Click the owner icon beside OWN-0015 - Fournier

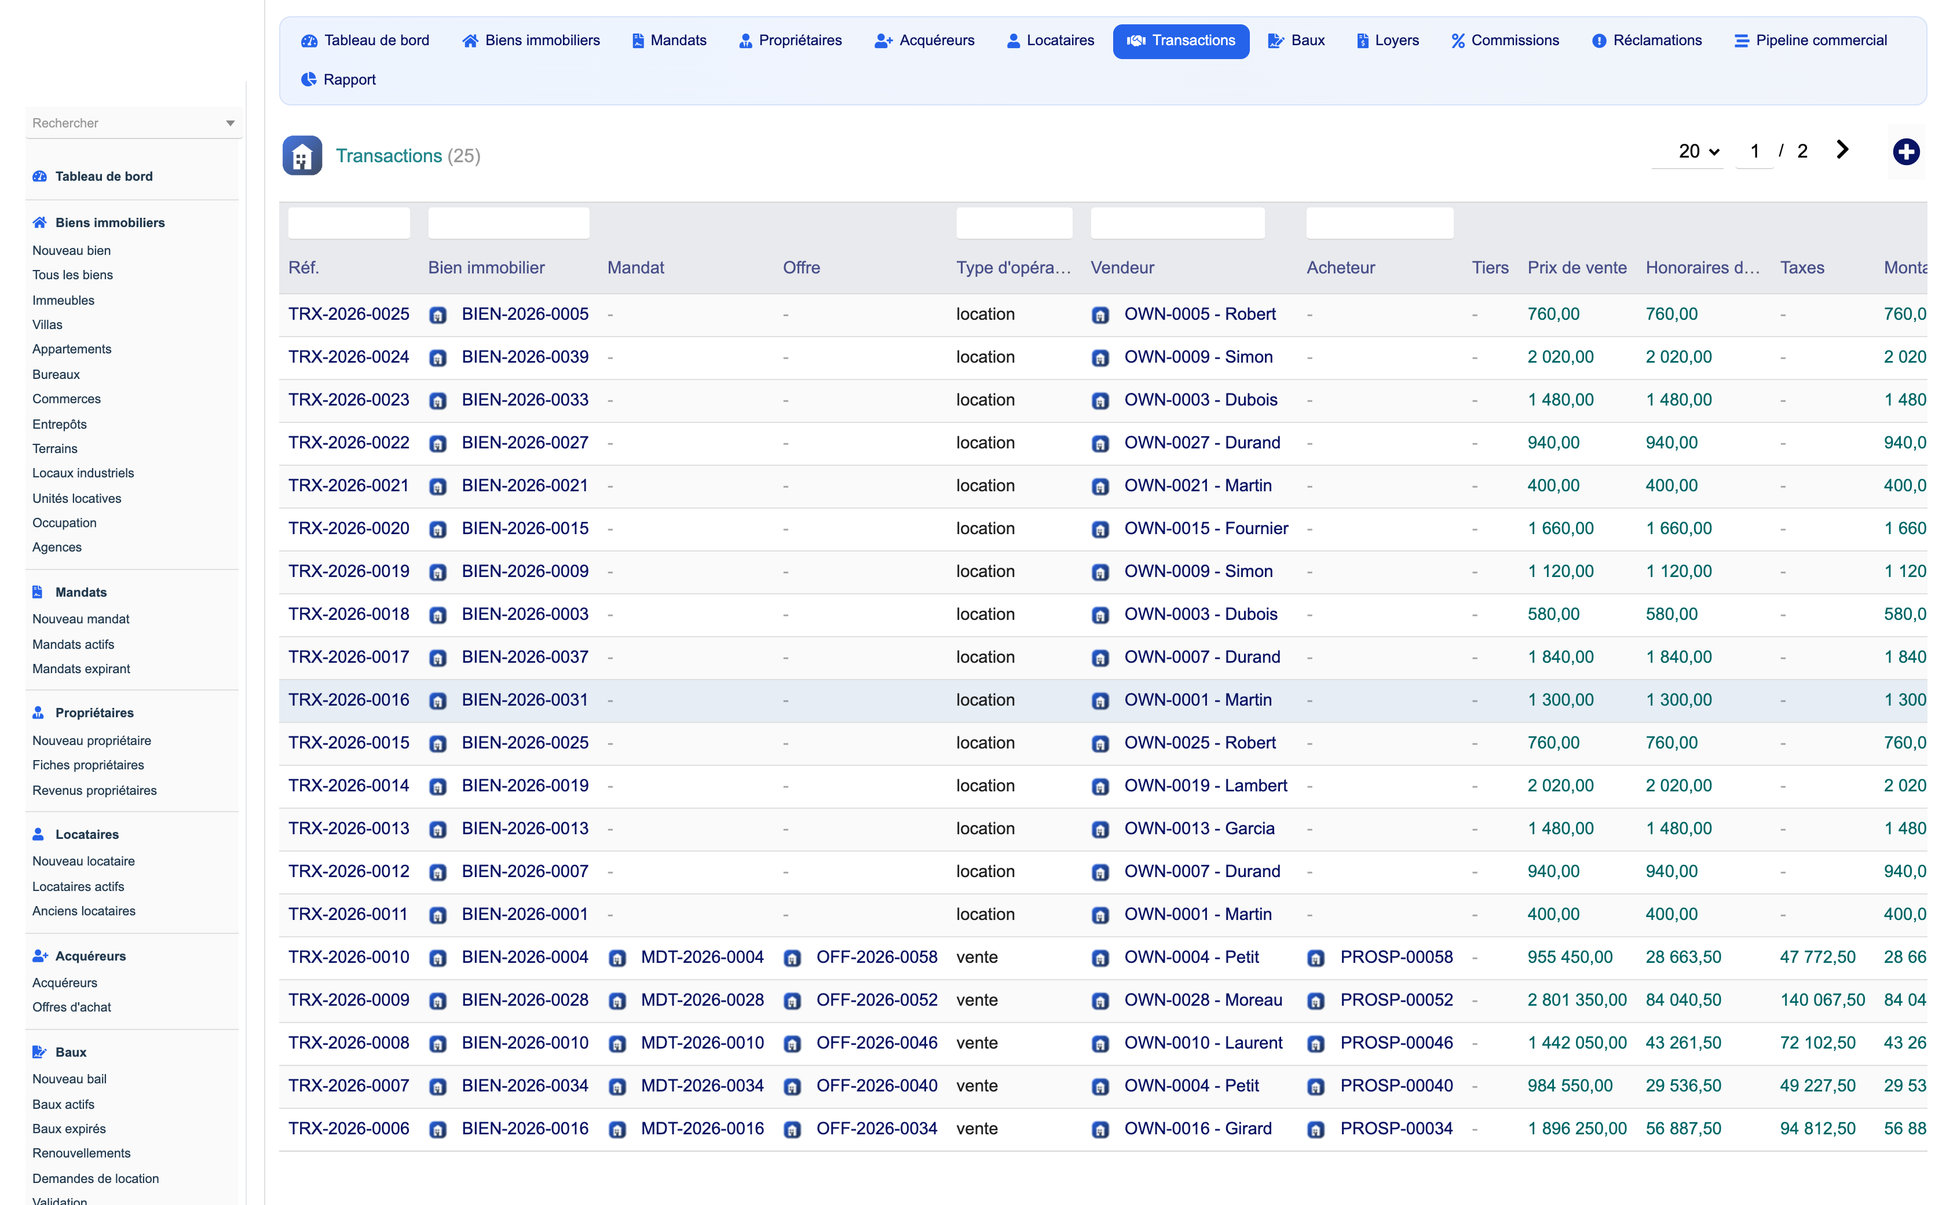click(1100, 529)
